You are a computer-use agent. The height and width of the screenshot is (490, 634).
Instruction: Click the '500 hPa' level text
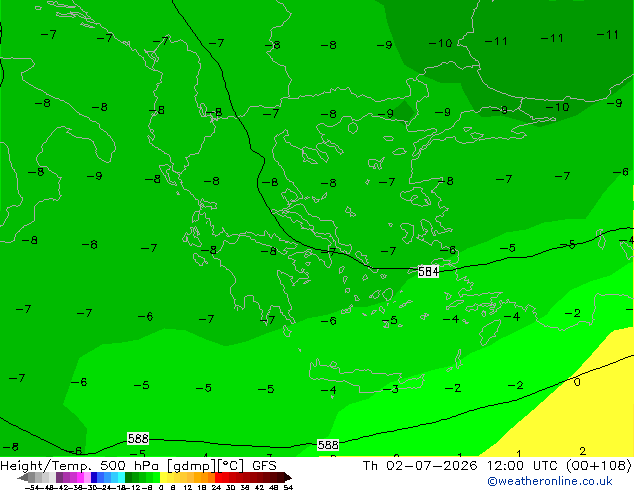tap(131, 465)
